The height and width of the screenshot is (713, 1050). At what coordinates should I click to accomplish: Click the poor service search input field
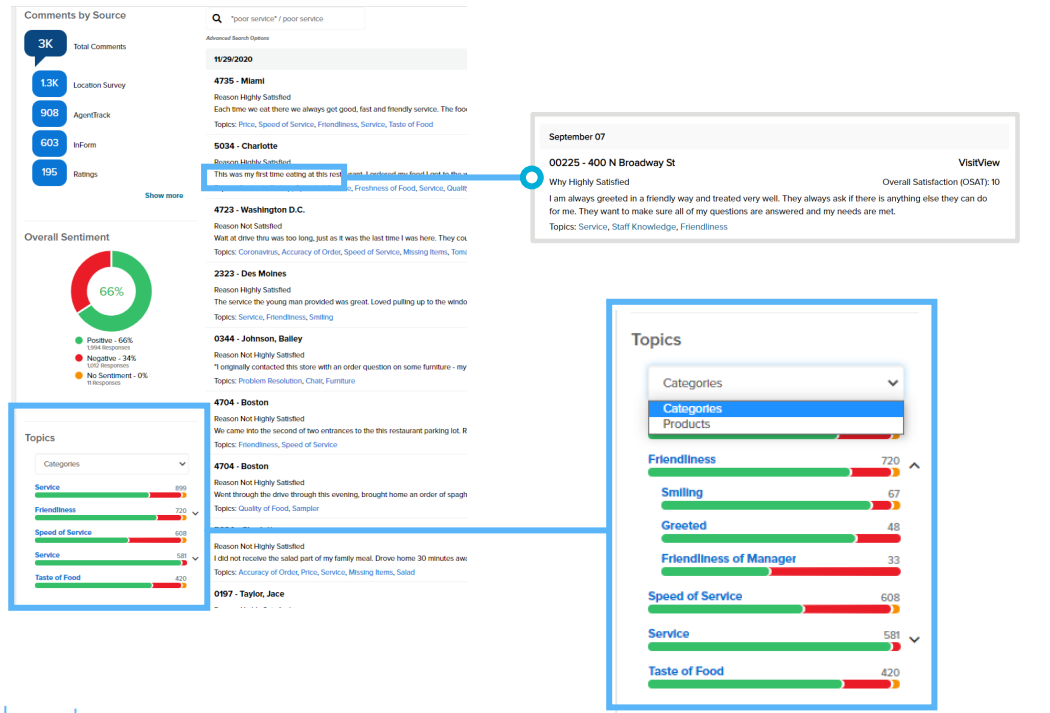[x=295, y=18]
